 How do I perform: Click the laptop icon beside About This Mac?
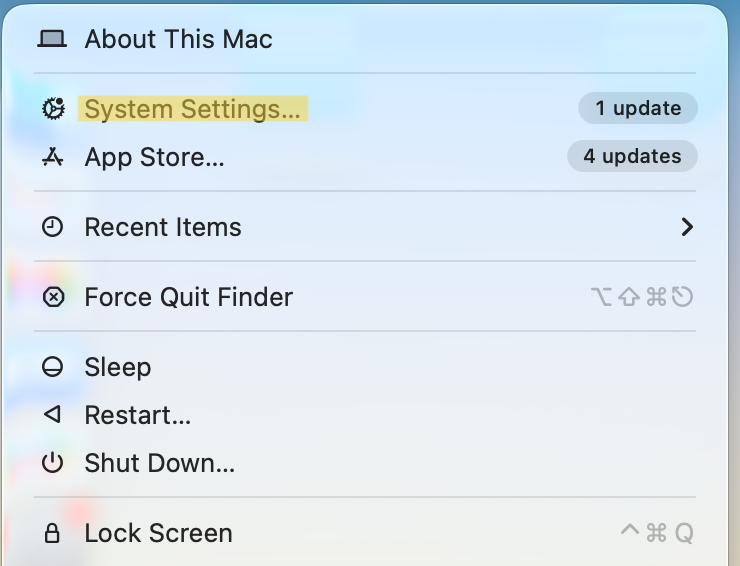point(52,39)
